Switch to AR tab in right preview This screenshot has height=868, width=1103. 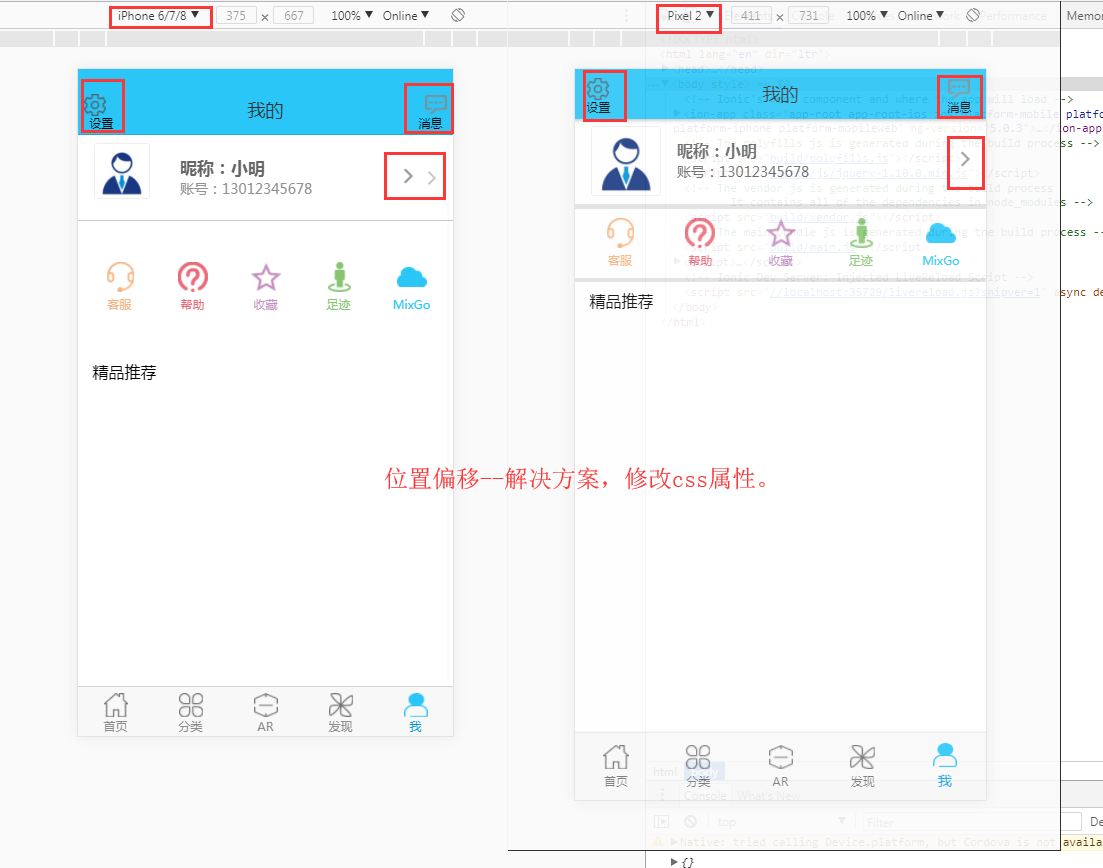[780, 765]
